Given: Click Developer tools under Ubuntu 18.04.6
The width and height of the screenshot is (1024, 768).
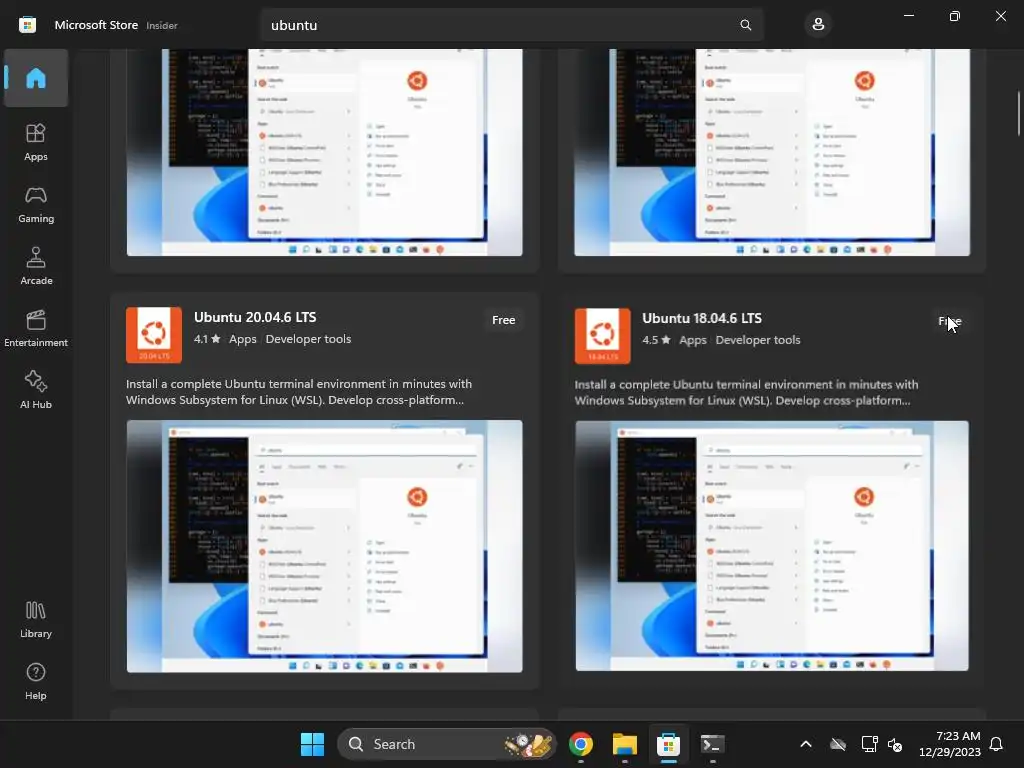Looking at the screenshot, I should [x=758, y=340].
